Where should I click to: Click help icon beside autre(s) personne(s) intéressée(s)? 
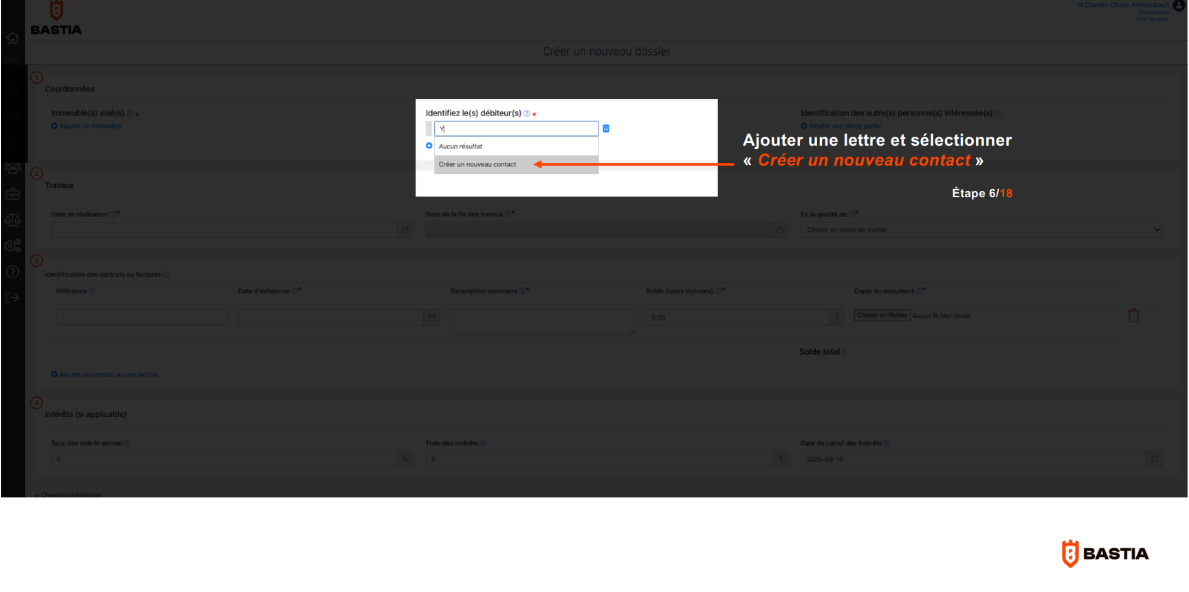[998, 114]
